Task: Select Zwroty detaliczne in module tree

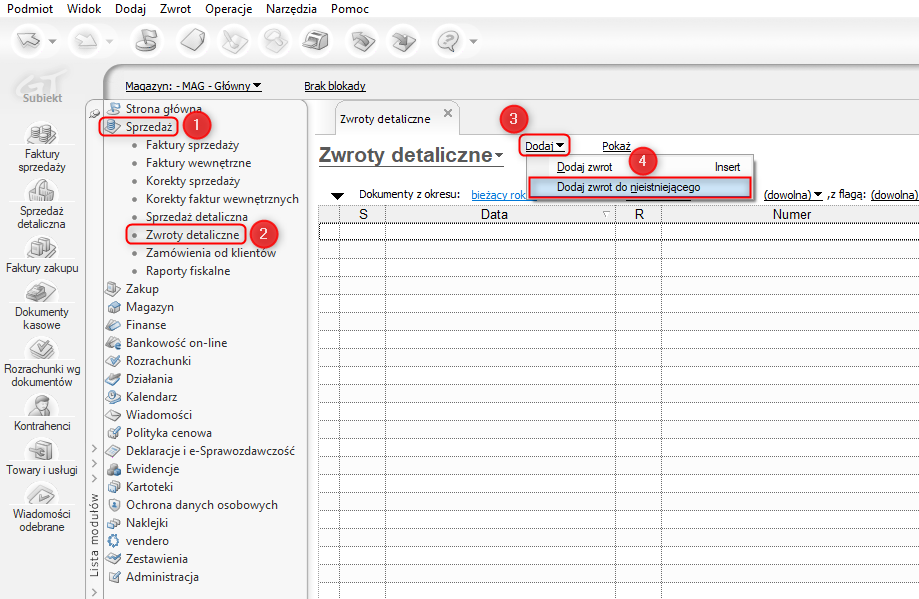Action: click(192, 235)
